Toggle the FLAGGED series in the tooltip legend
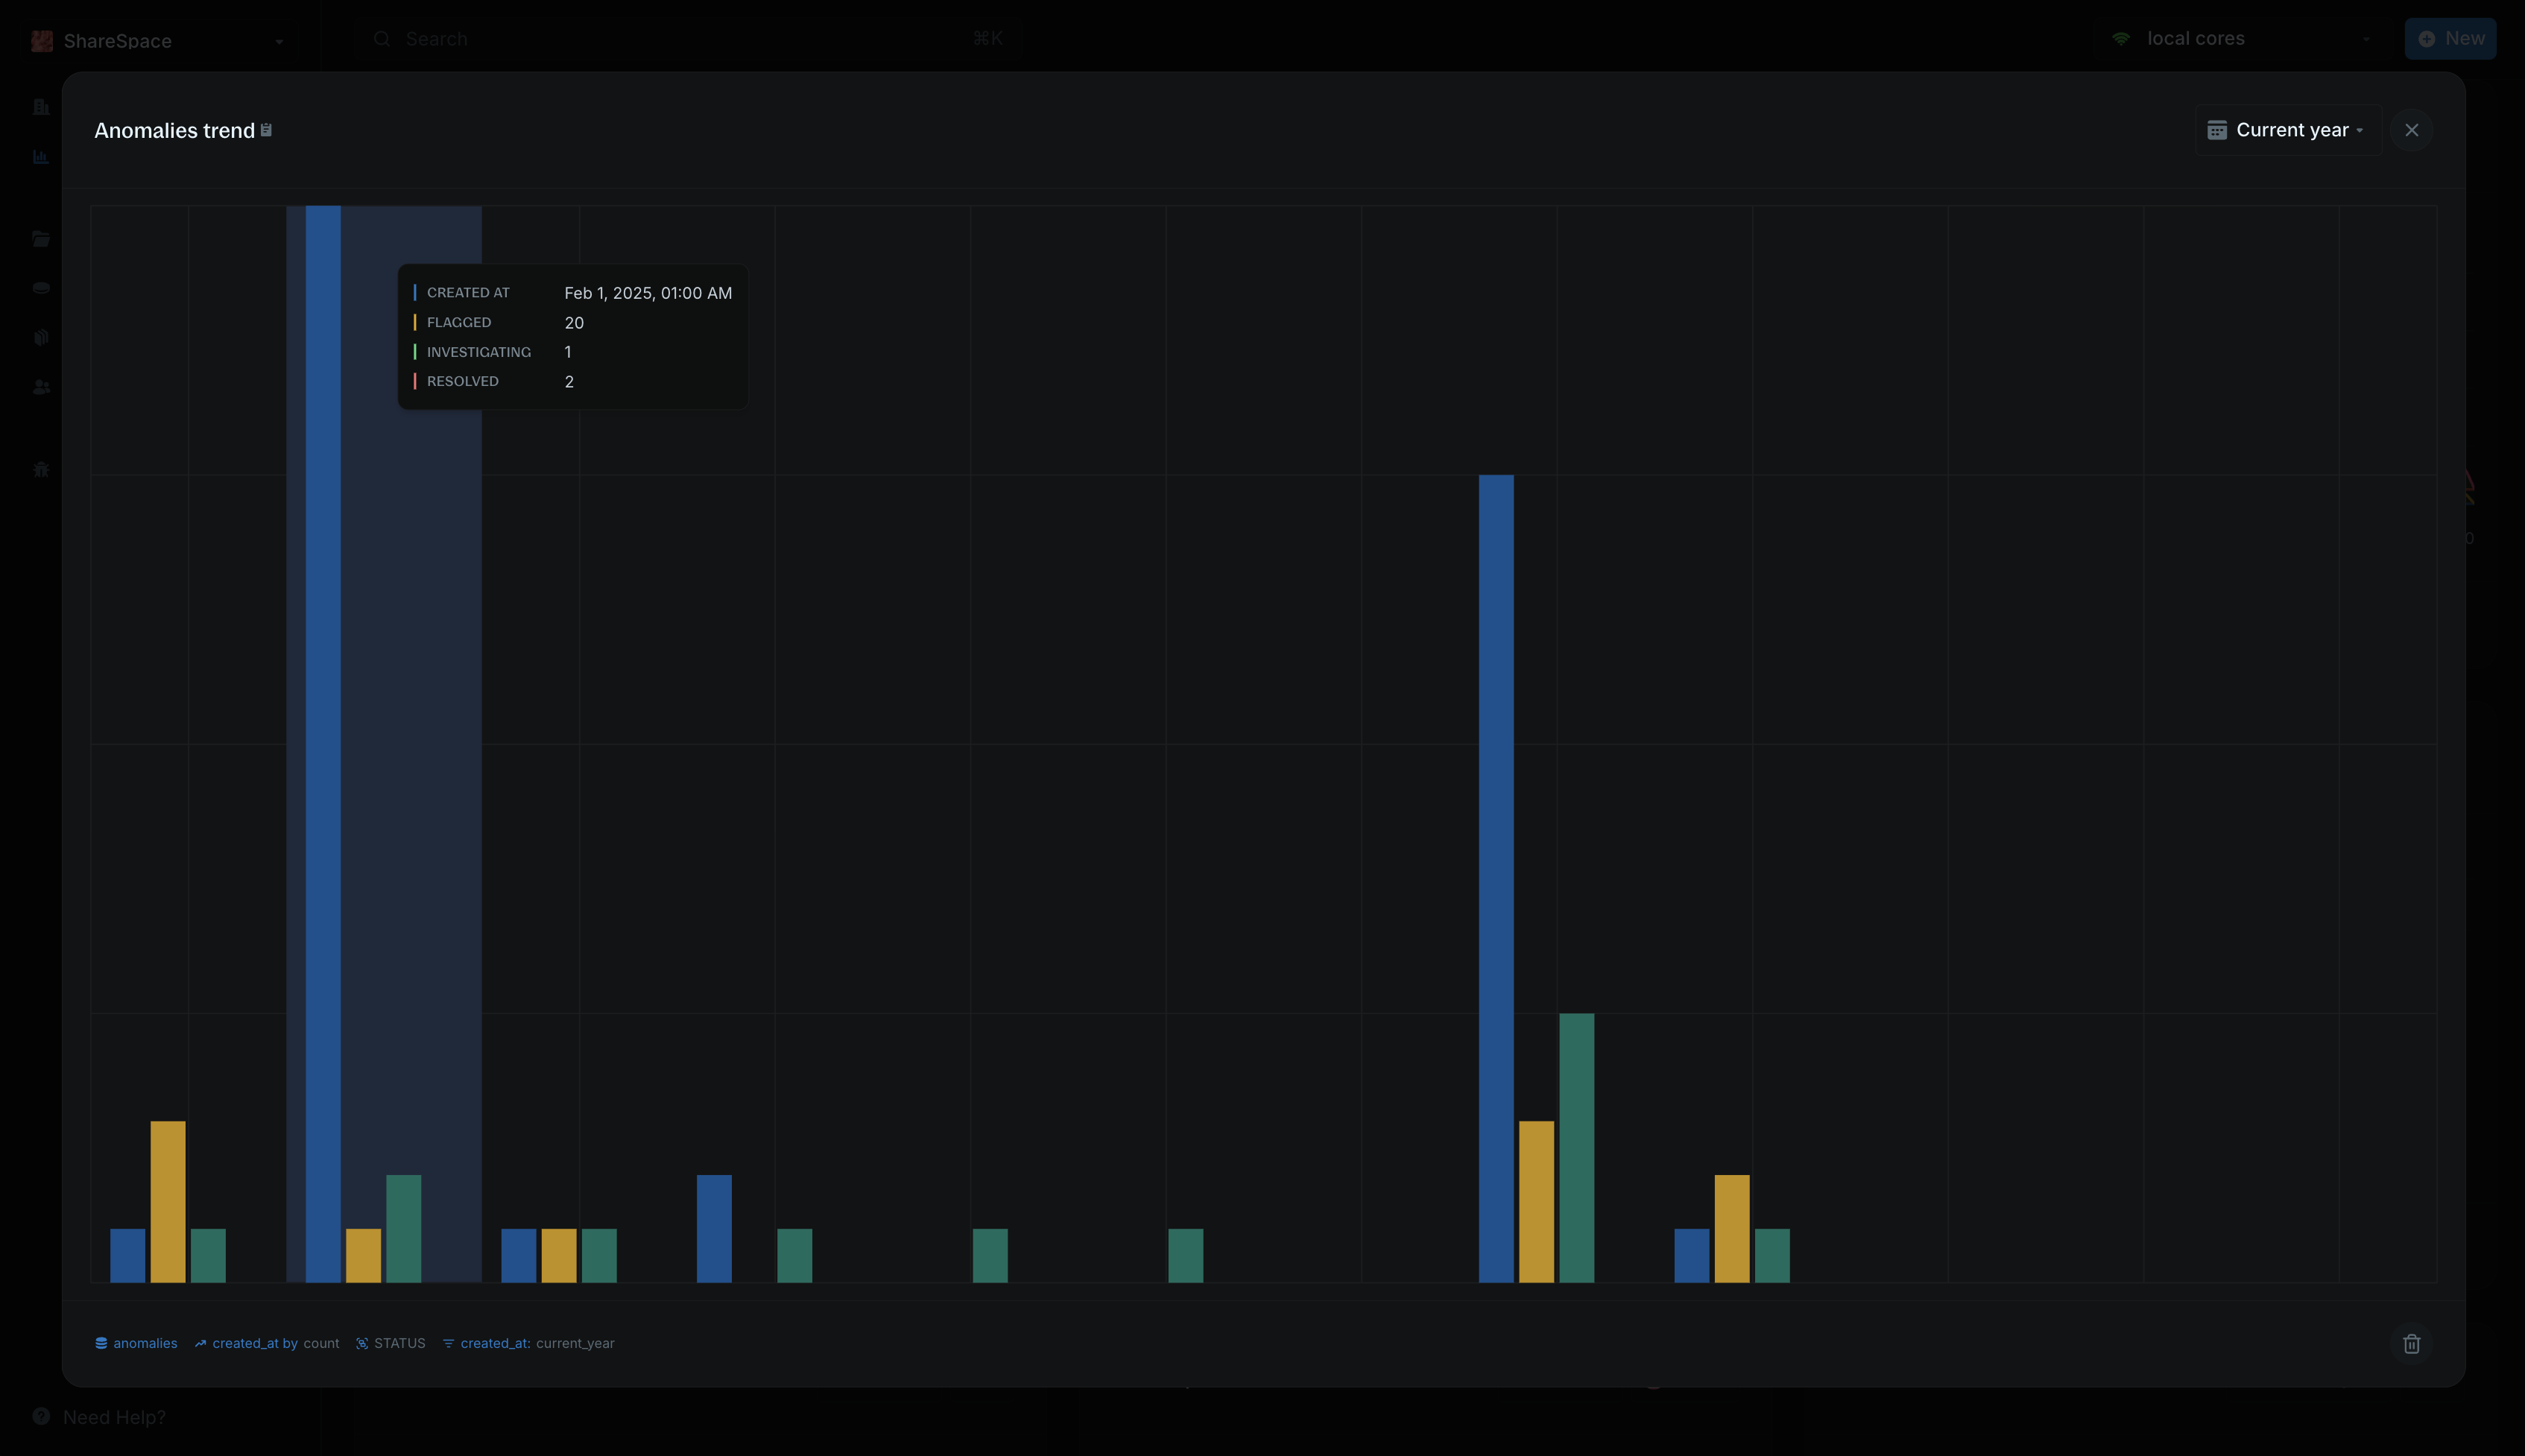Viewport: 2525px width, 1456px height. point(459,322)
